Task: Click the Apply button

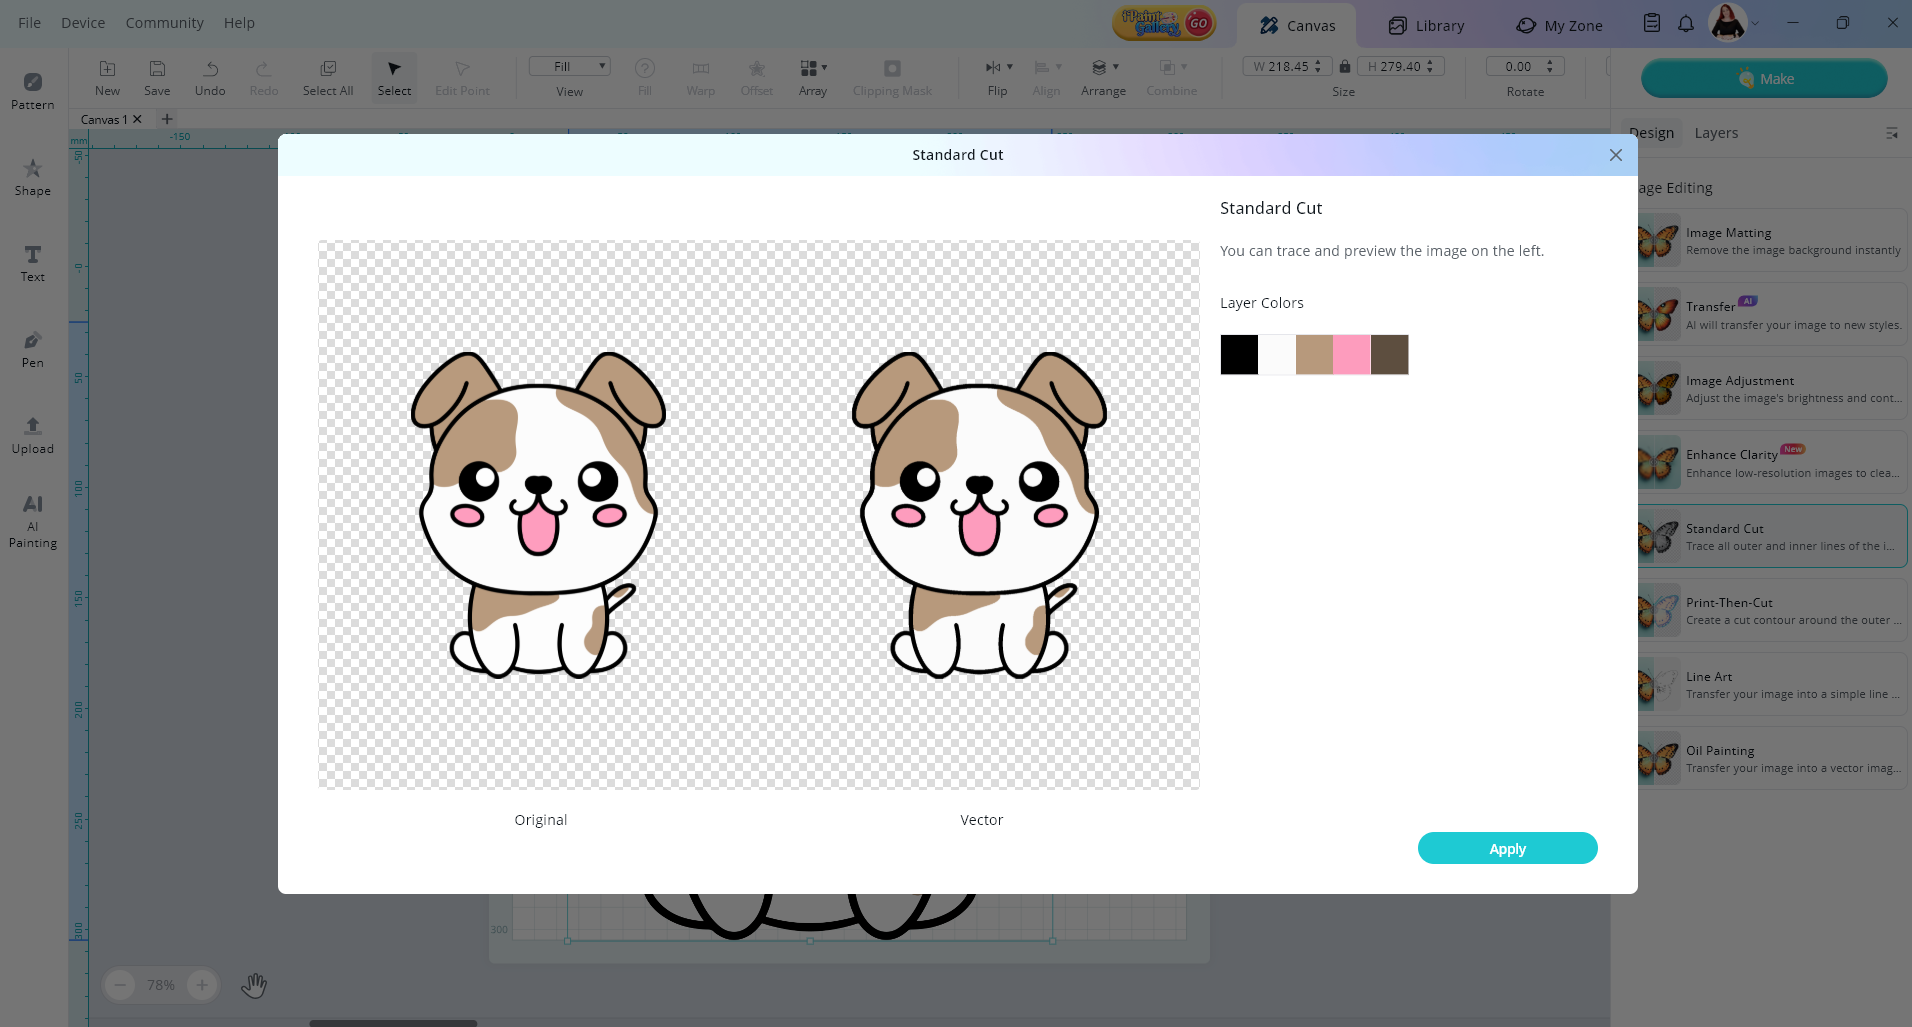Action: point(1507,848)
